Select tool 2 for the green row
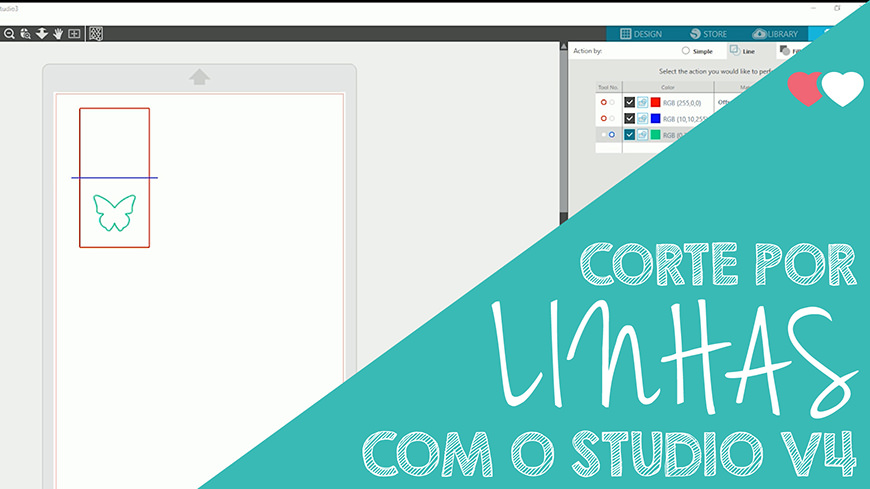The width and height of the screenshot is (870, 489). pyautogui.click(x=612, y=134)
